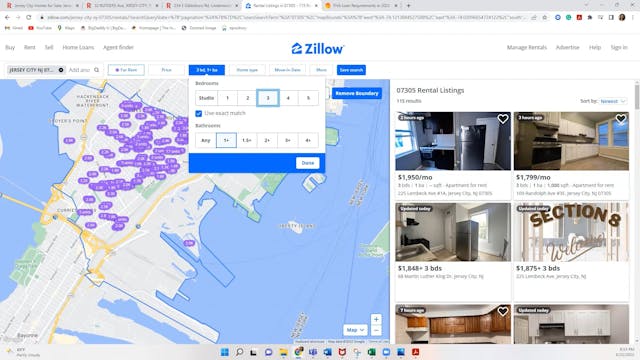Click the Zillow logo
The width and height of the screenshot is (640, 360).
point(318,49)
